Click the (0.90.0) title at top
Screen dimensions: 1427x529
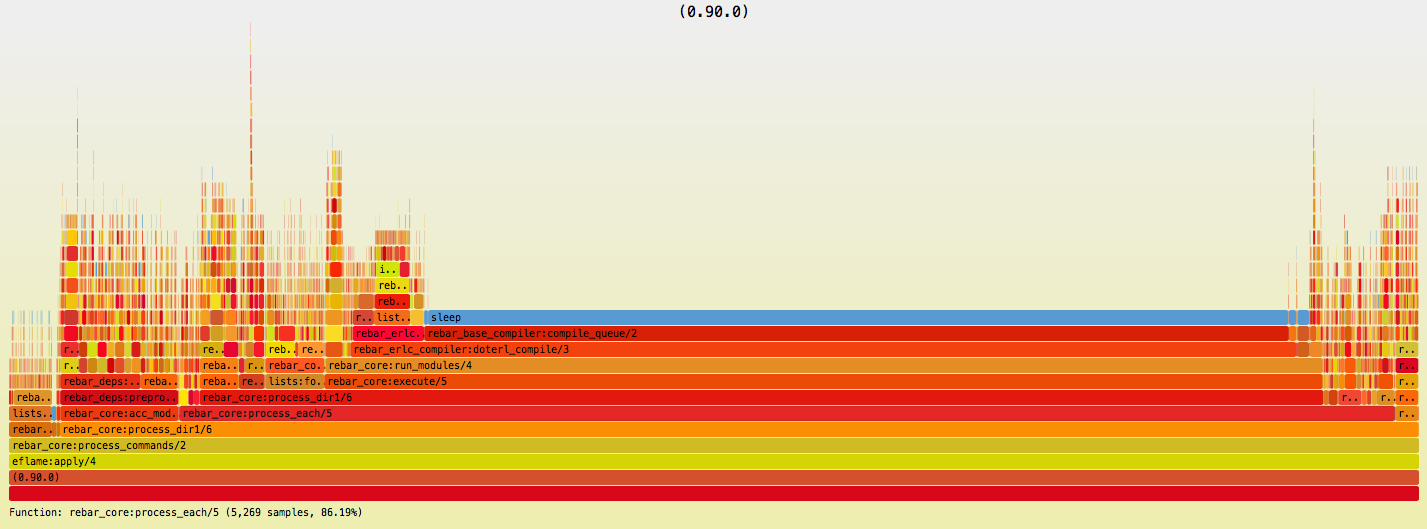click(713, 12)
